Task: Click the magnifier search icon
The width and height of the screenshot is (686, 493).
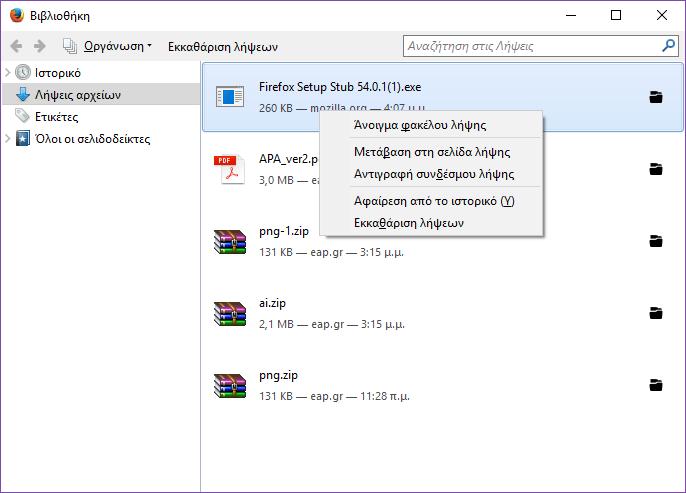Action: coord(668,45)
